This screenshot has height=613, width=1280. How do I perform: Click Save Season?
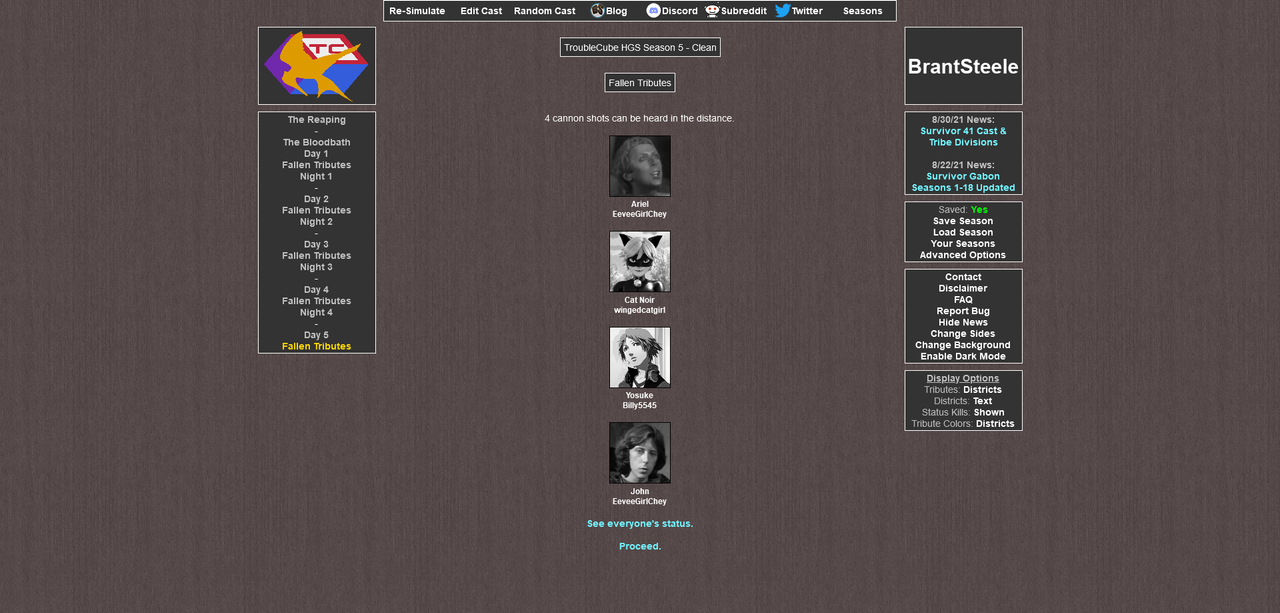(963, 221)
